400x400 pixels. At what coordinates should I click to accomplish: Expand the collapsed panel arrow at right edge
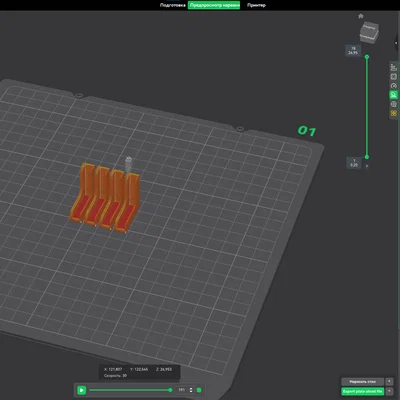[397, 43]
